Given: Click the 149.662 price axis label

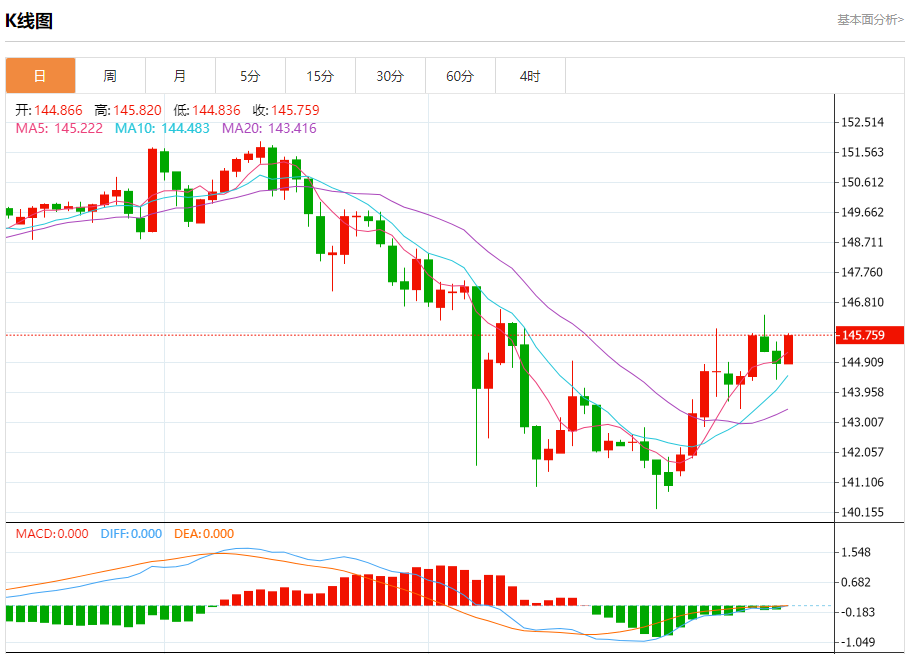Looking at the screenshot, I should coord(863,212).
